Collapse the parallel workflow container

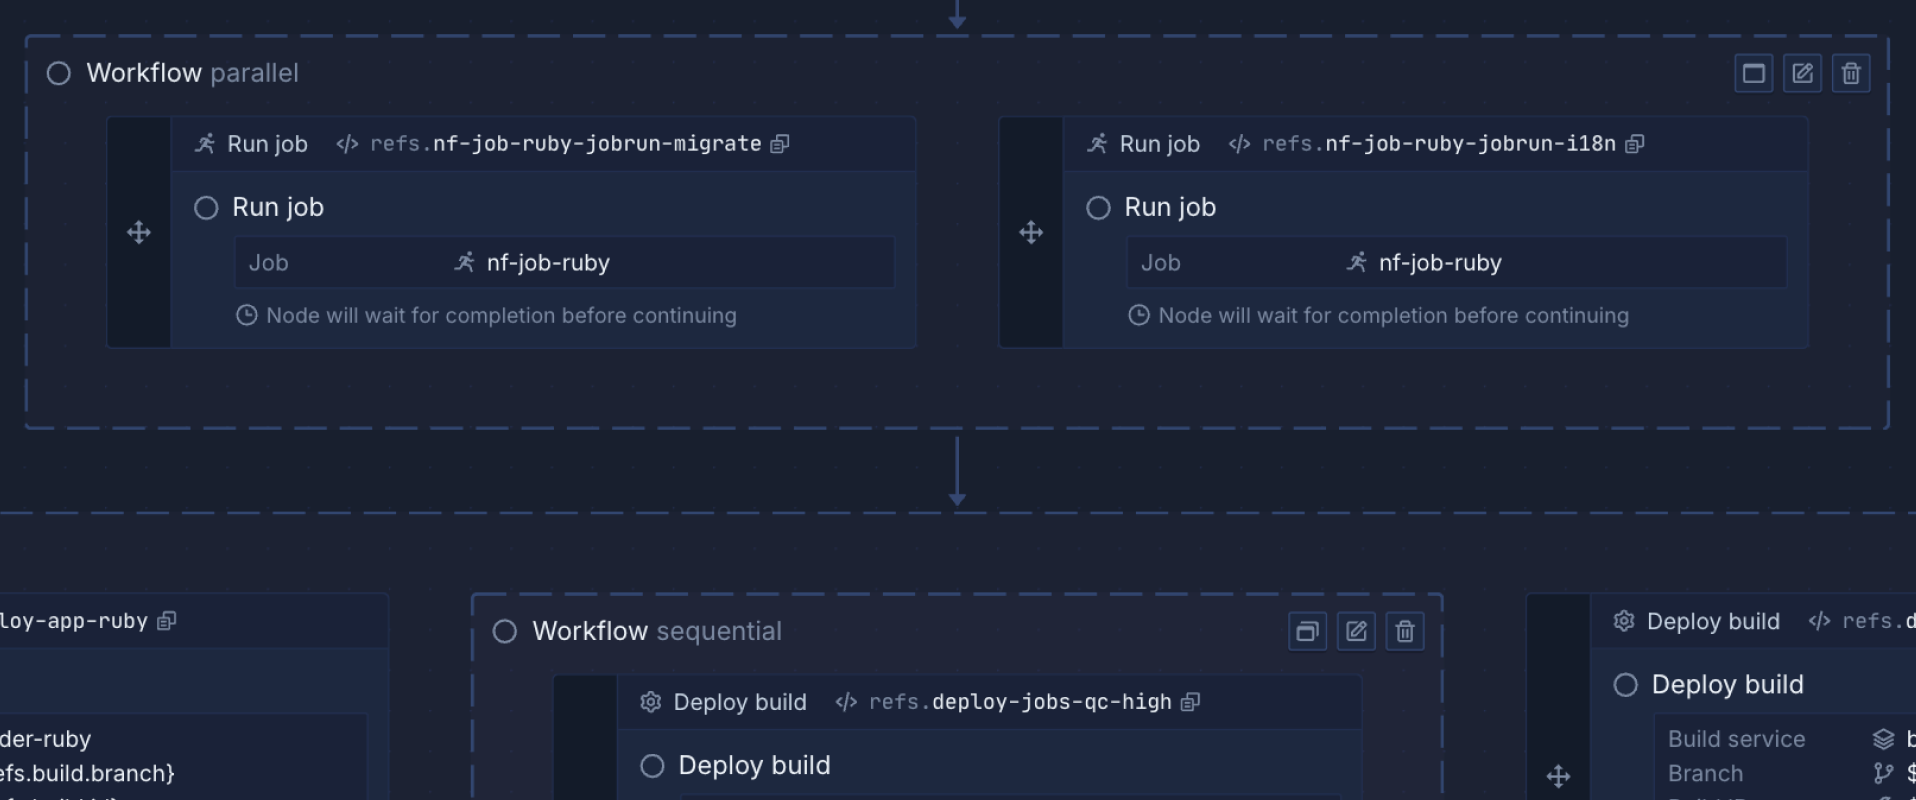(x=1753, y=74)
